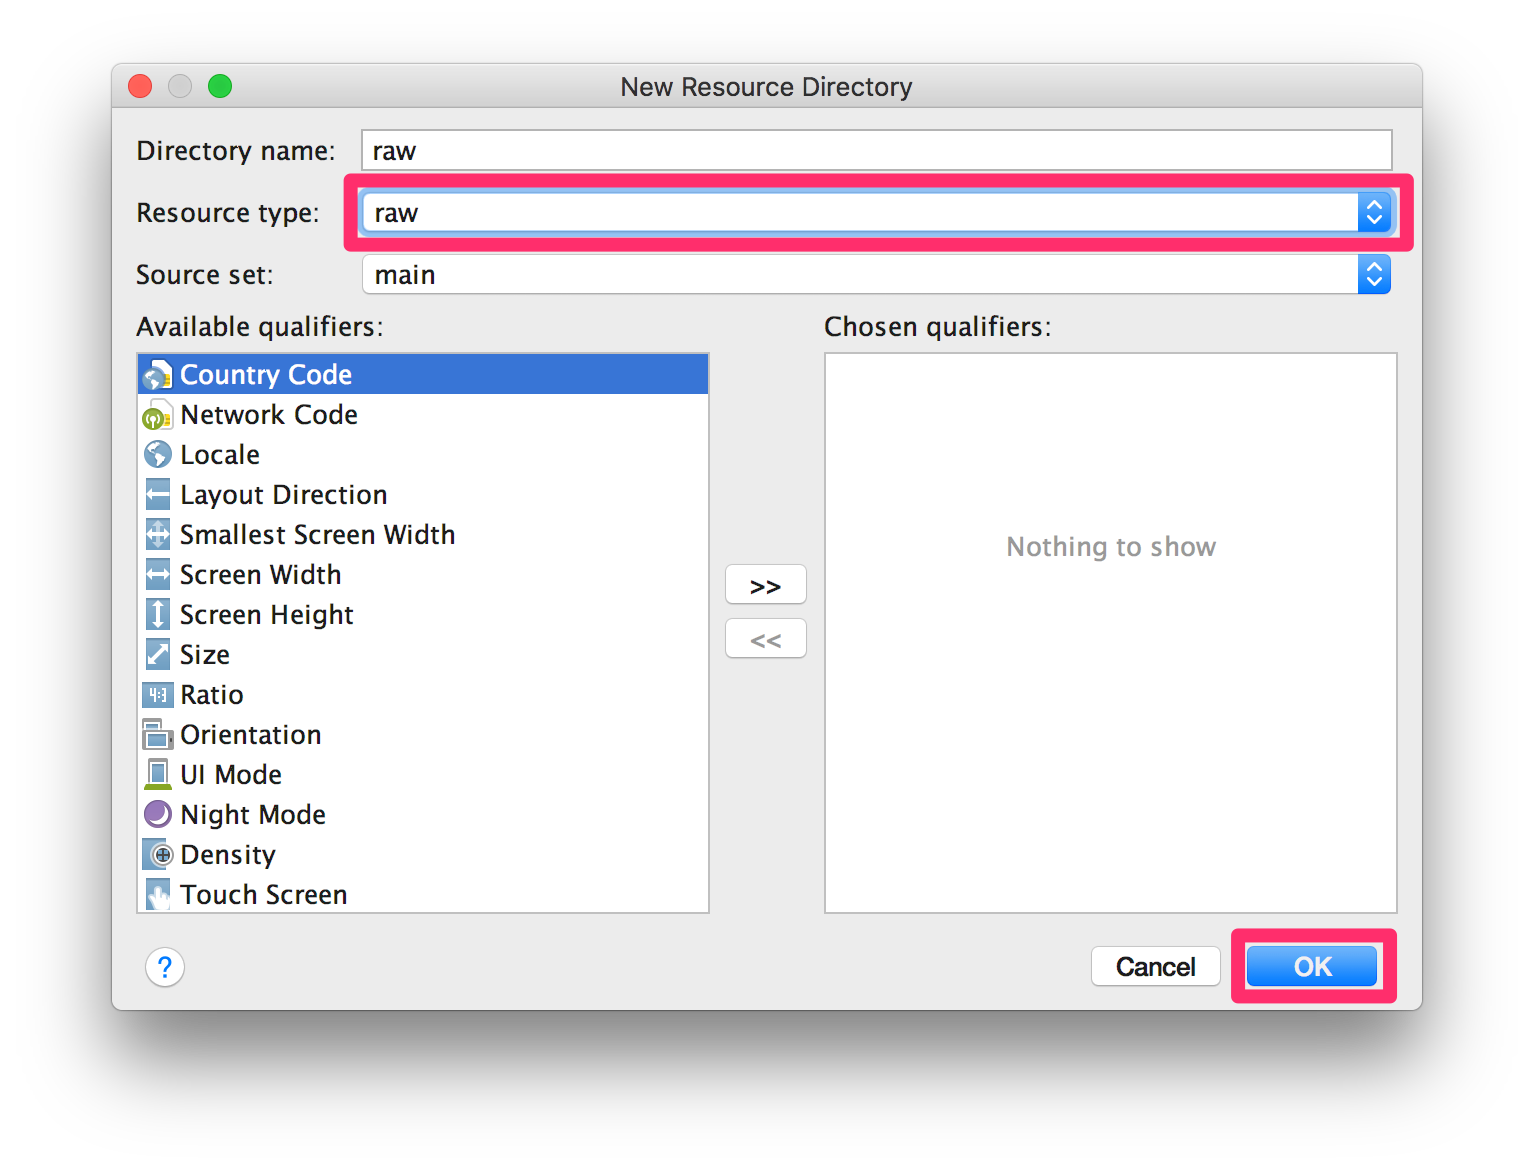Select Smallest Screen Width qualifier
The width and height of the screenshot is (1534, 1170).
(423, 534)
